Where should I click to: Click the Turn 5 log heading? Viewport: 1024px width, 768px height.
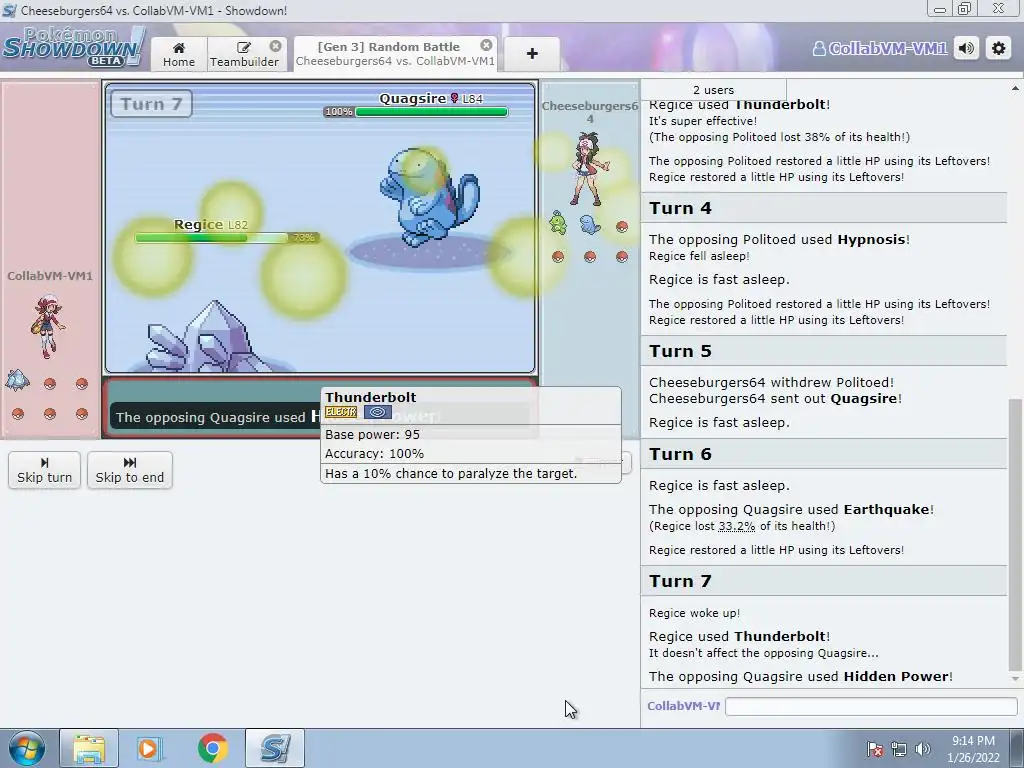824,351
